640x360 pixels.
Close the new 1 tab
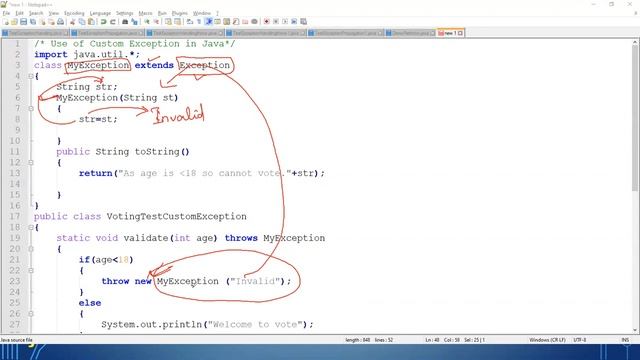(x=460, y=33)
